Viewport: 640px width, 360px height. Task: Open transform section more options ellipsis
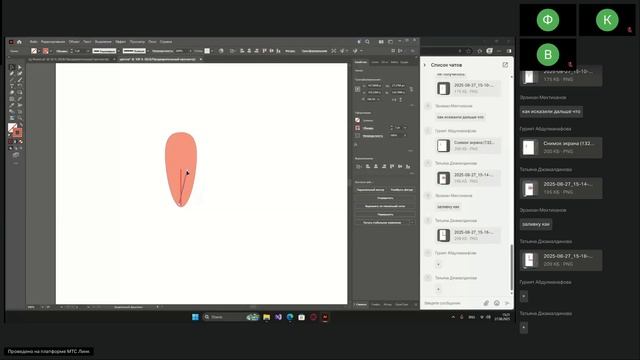pos(411,105)
